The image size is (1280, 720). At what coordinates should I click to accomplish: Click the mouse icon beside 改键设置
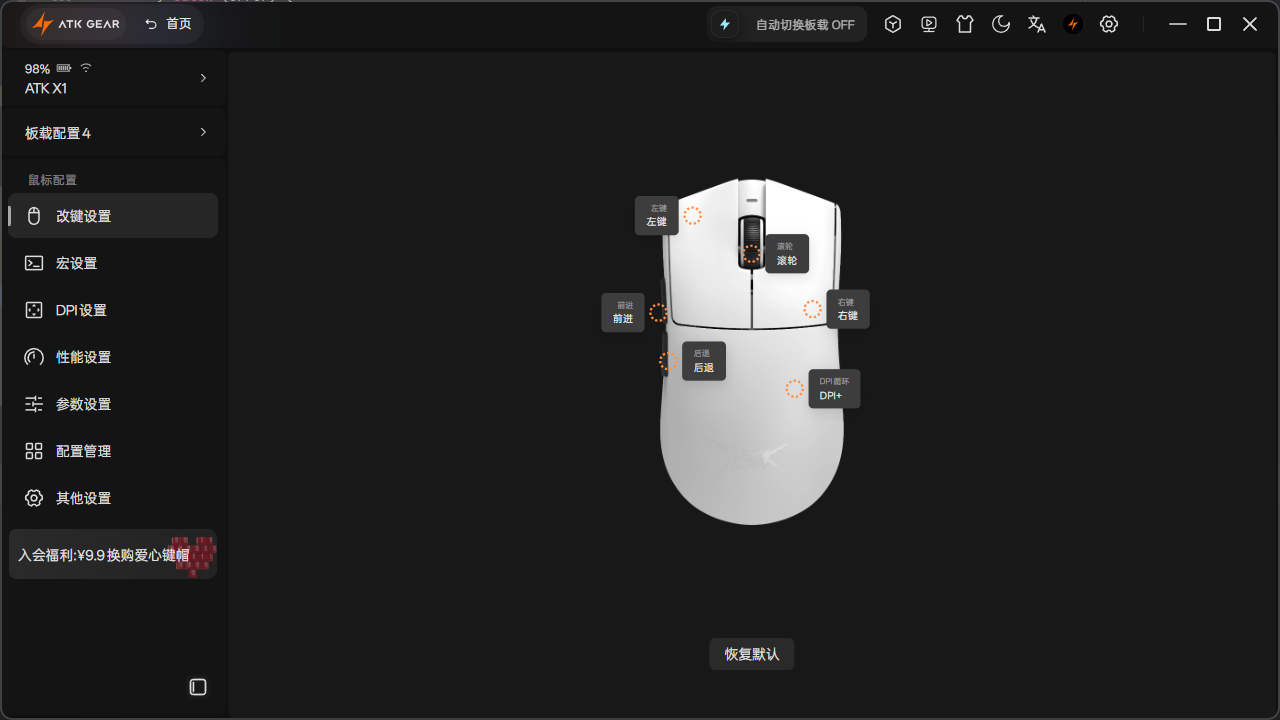[x=34, y=216]
